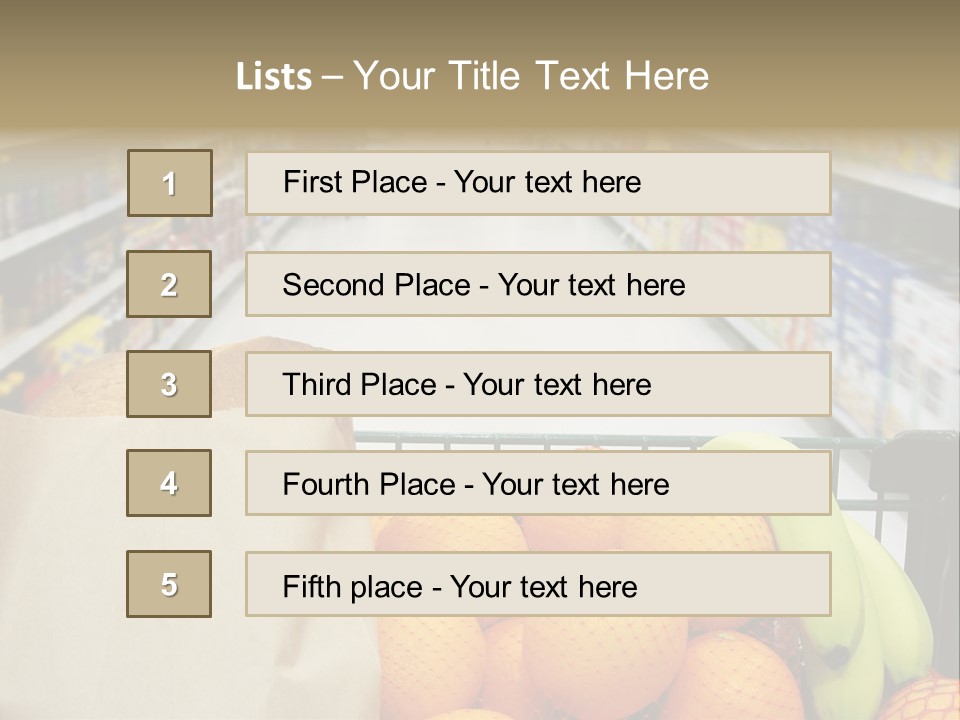Viewport: 960px width, 720px height.
Task: Click the number 5 box
Action: pos(169,584)
